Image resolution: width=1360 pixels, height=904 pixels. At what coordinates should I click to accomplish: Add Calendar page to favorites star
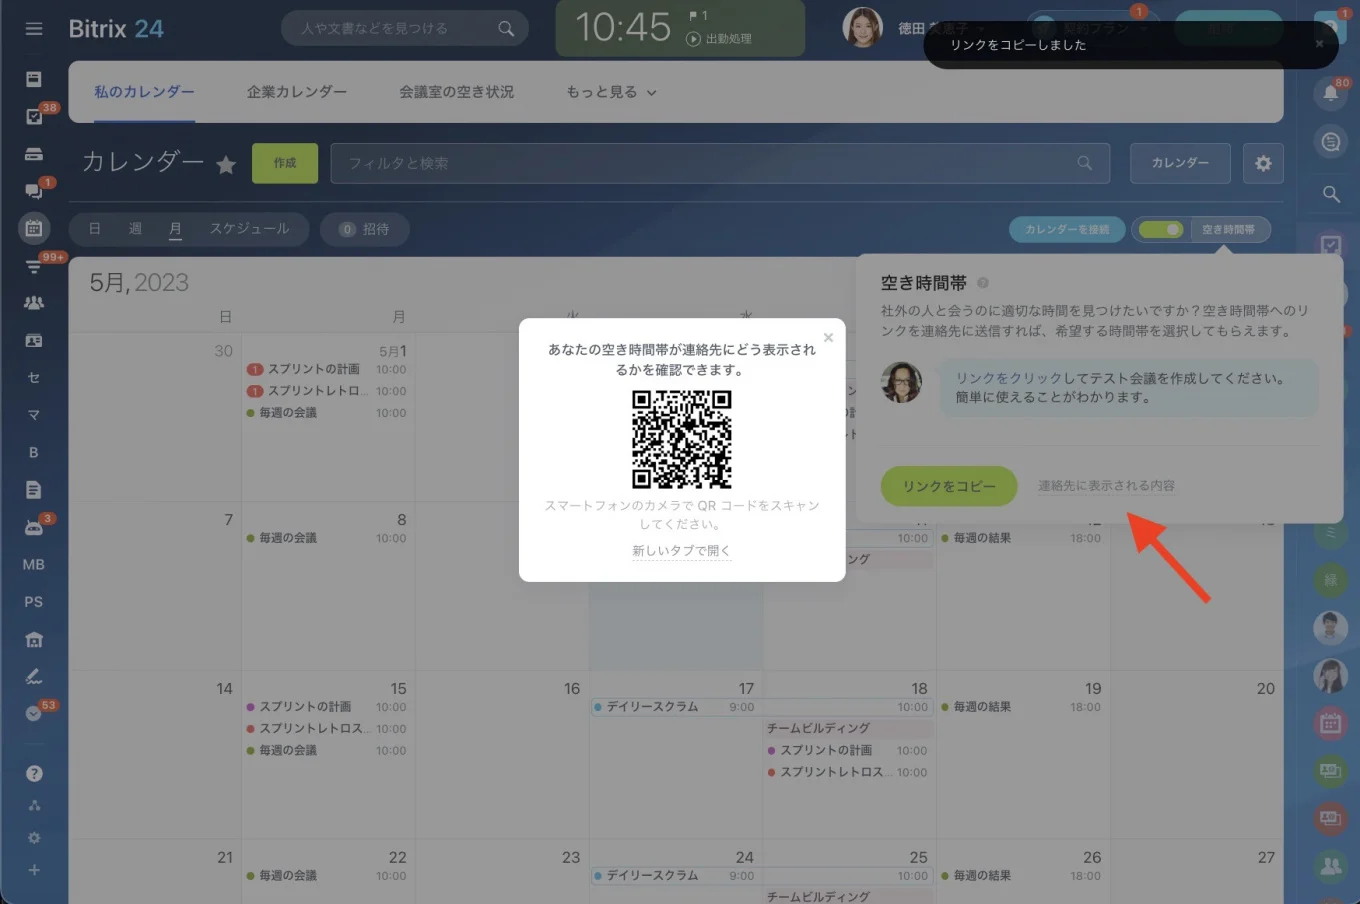pos(226,165)
